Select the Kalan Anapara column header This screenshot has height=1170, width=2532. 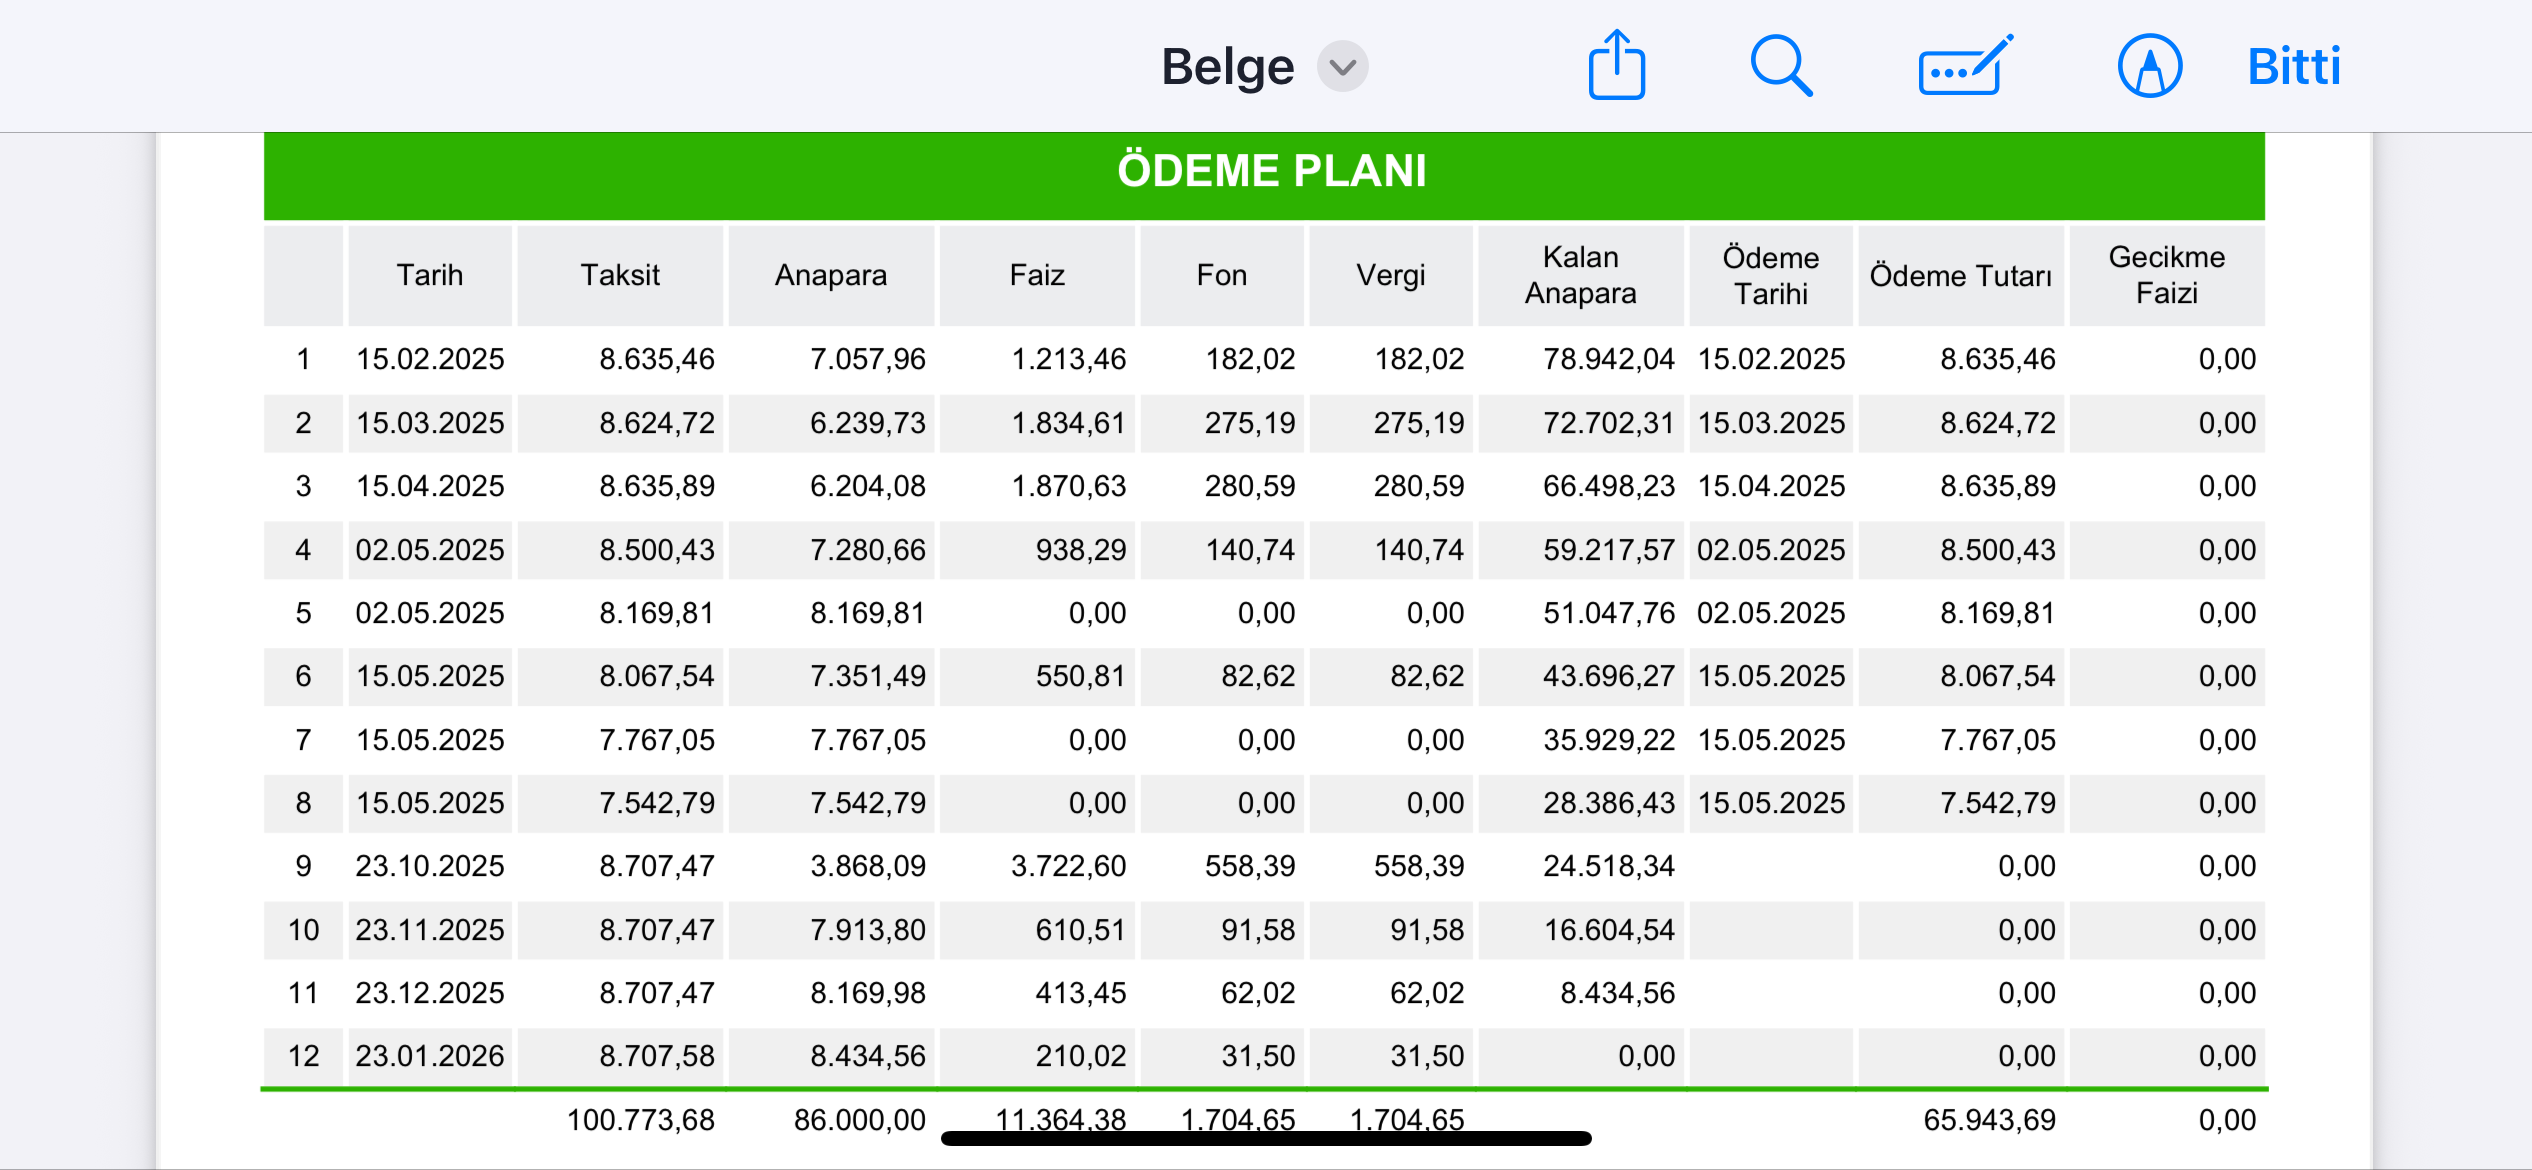coord(1580,275)
